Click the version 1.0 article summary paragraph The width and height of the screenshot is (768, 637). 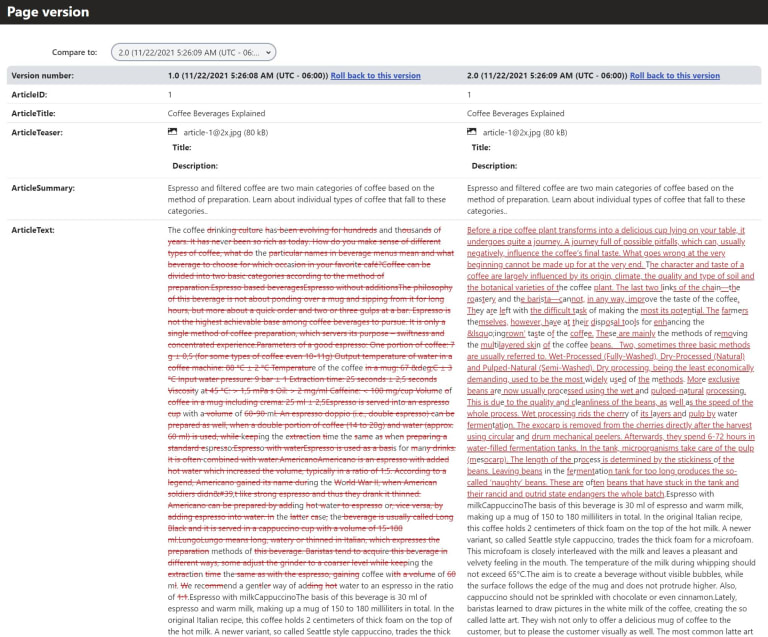(307, 199)
